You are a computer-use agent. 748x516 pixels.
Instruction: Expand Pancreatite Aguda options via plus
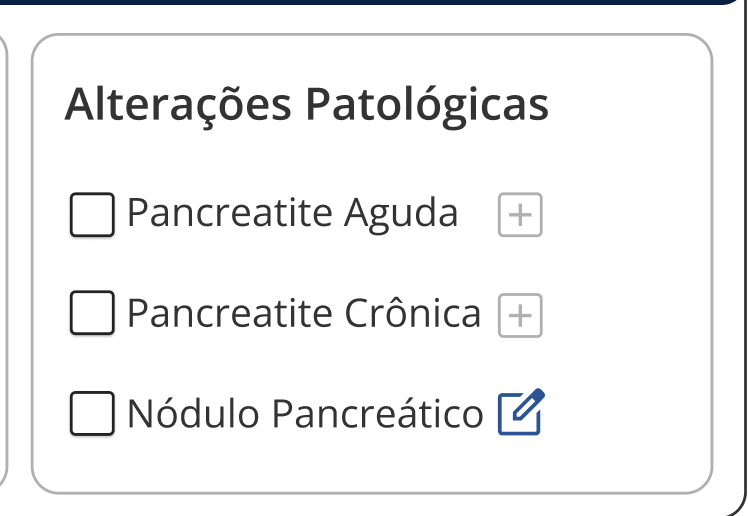520,215
